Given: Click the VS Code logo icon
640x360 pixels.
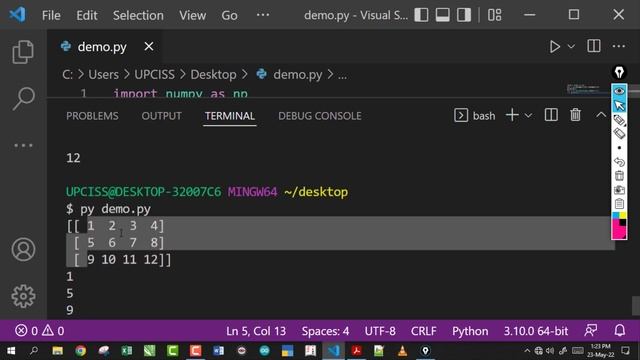Looking at the screenshot, I should click(x=18, y=15).
